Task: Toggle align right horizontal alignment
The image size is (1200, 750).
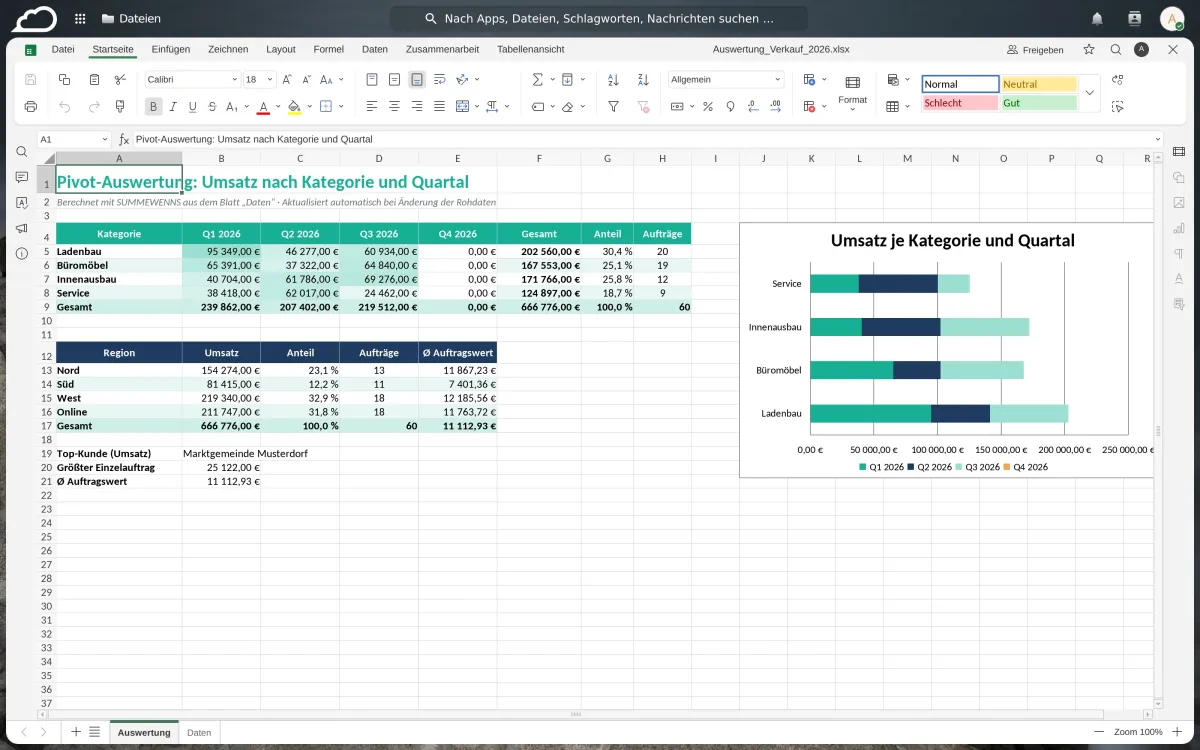Action: pyautogui.click(x=417, y=106)
